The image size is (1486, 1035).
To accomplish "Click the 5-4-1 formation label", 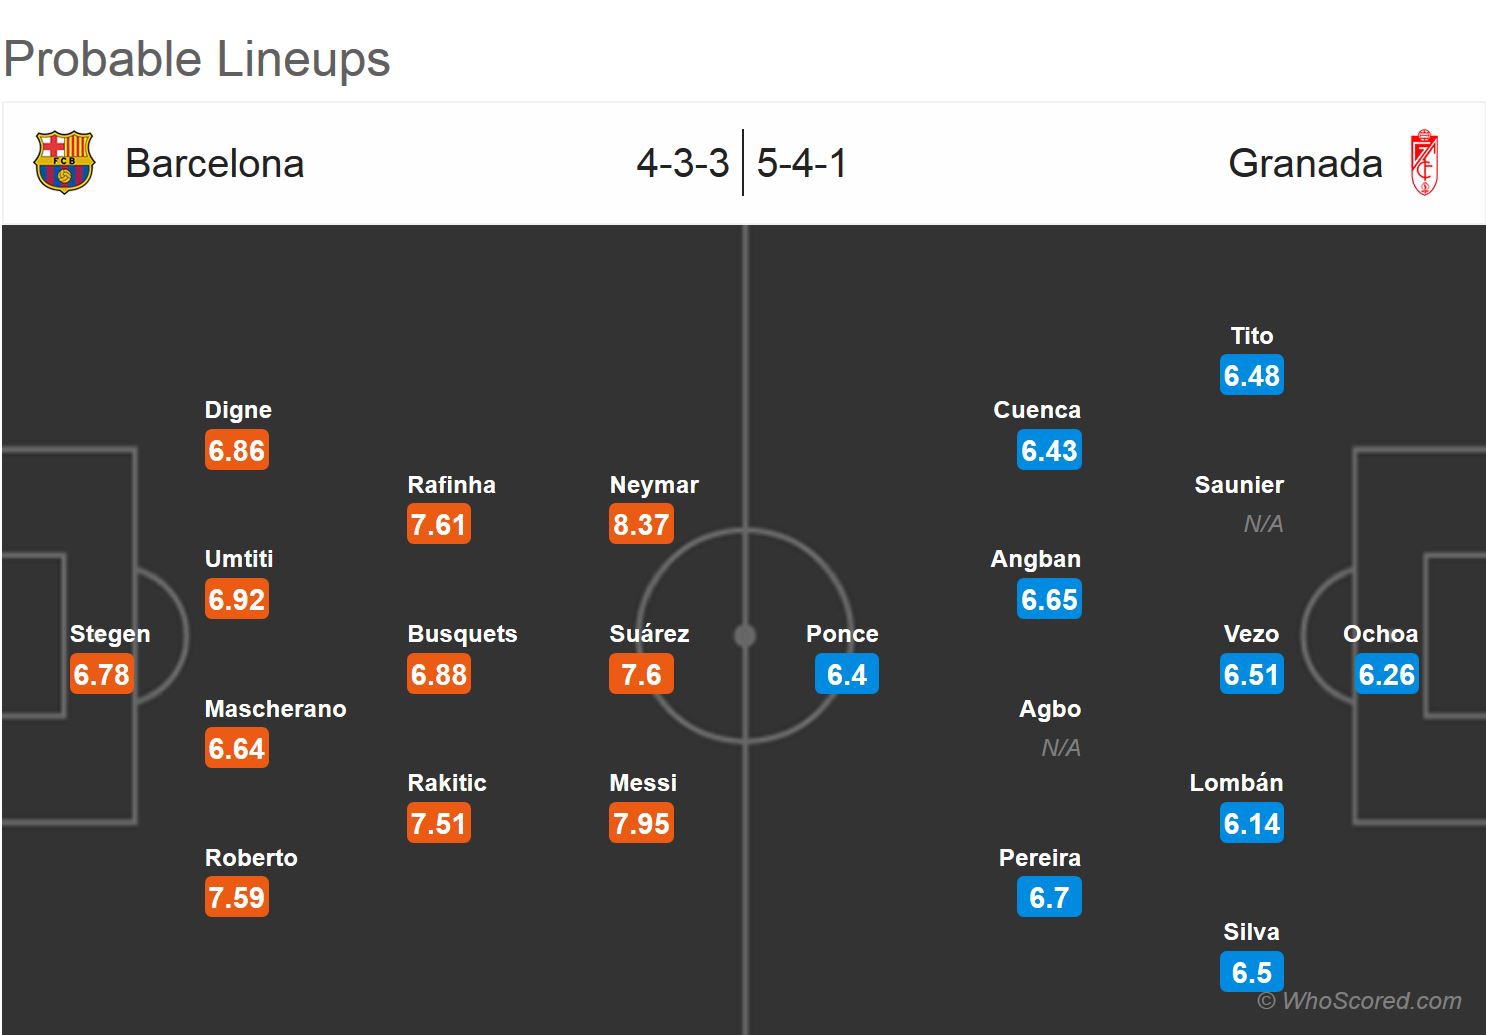I will pos(802,163).
